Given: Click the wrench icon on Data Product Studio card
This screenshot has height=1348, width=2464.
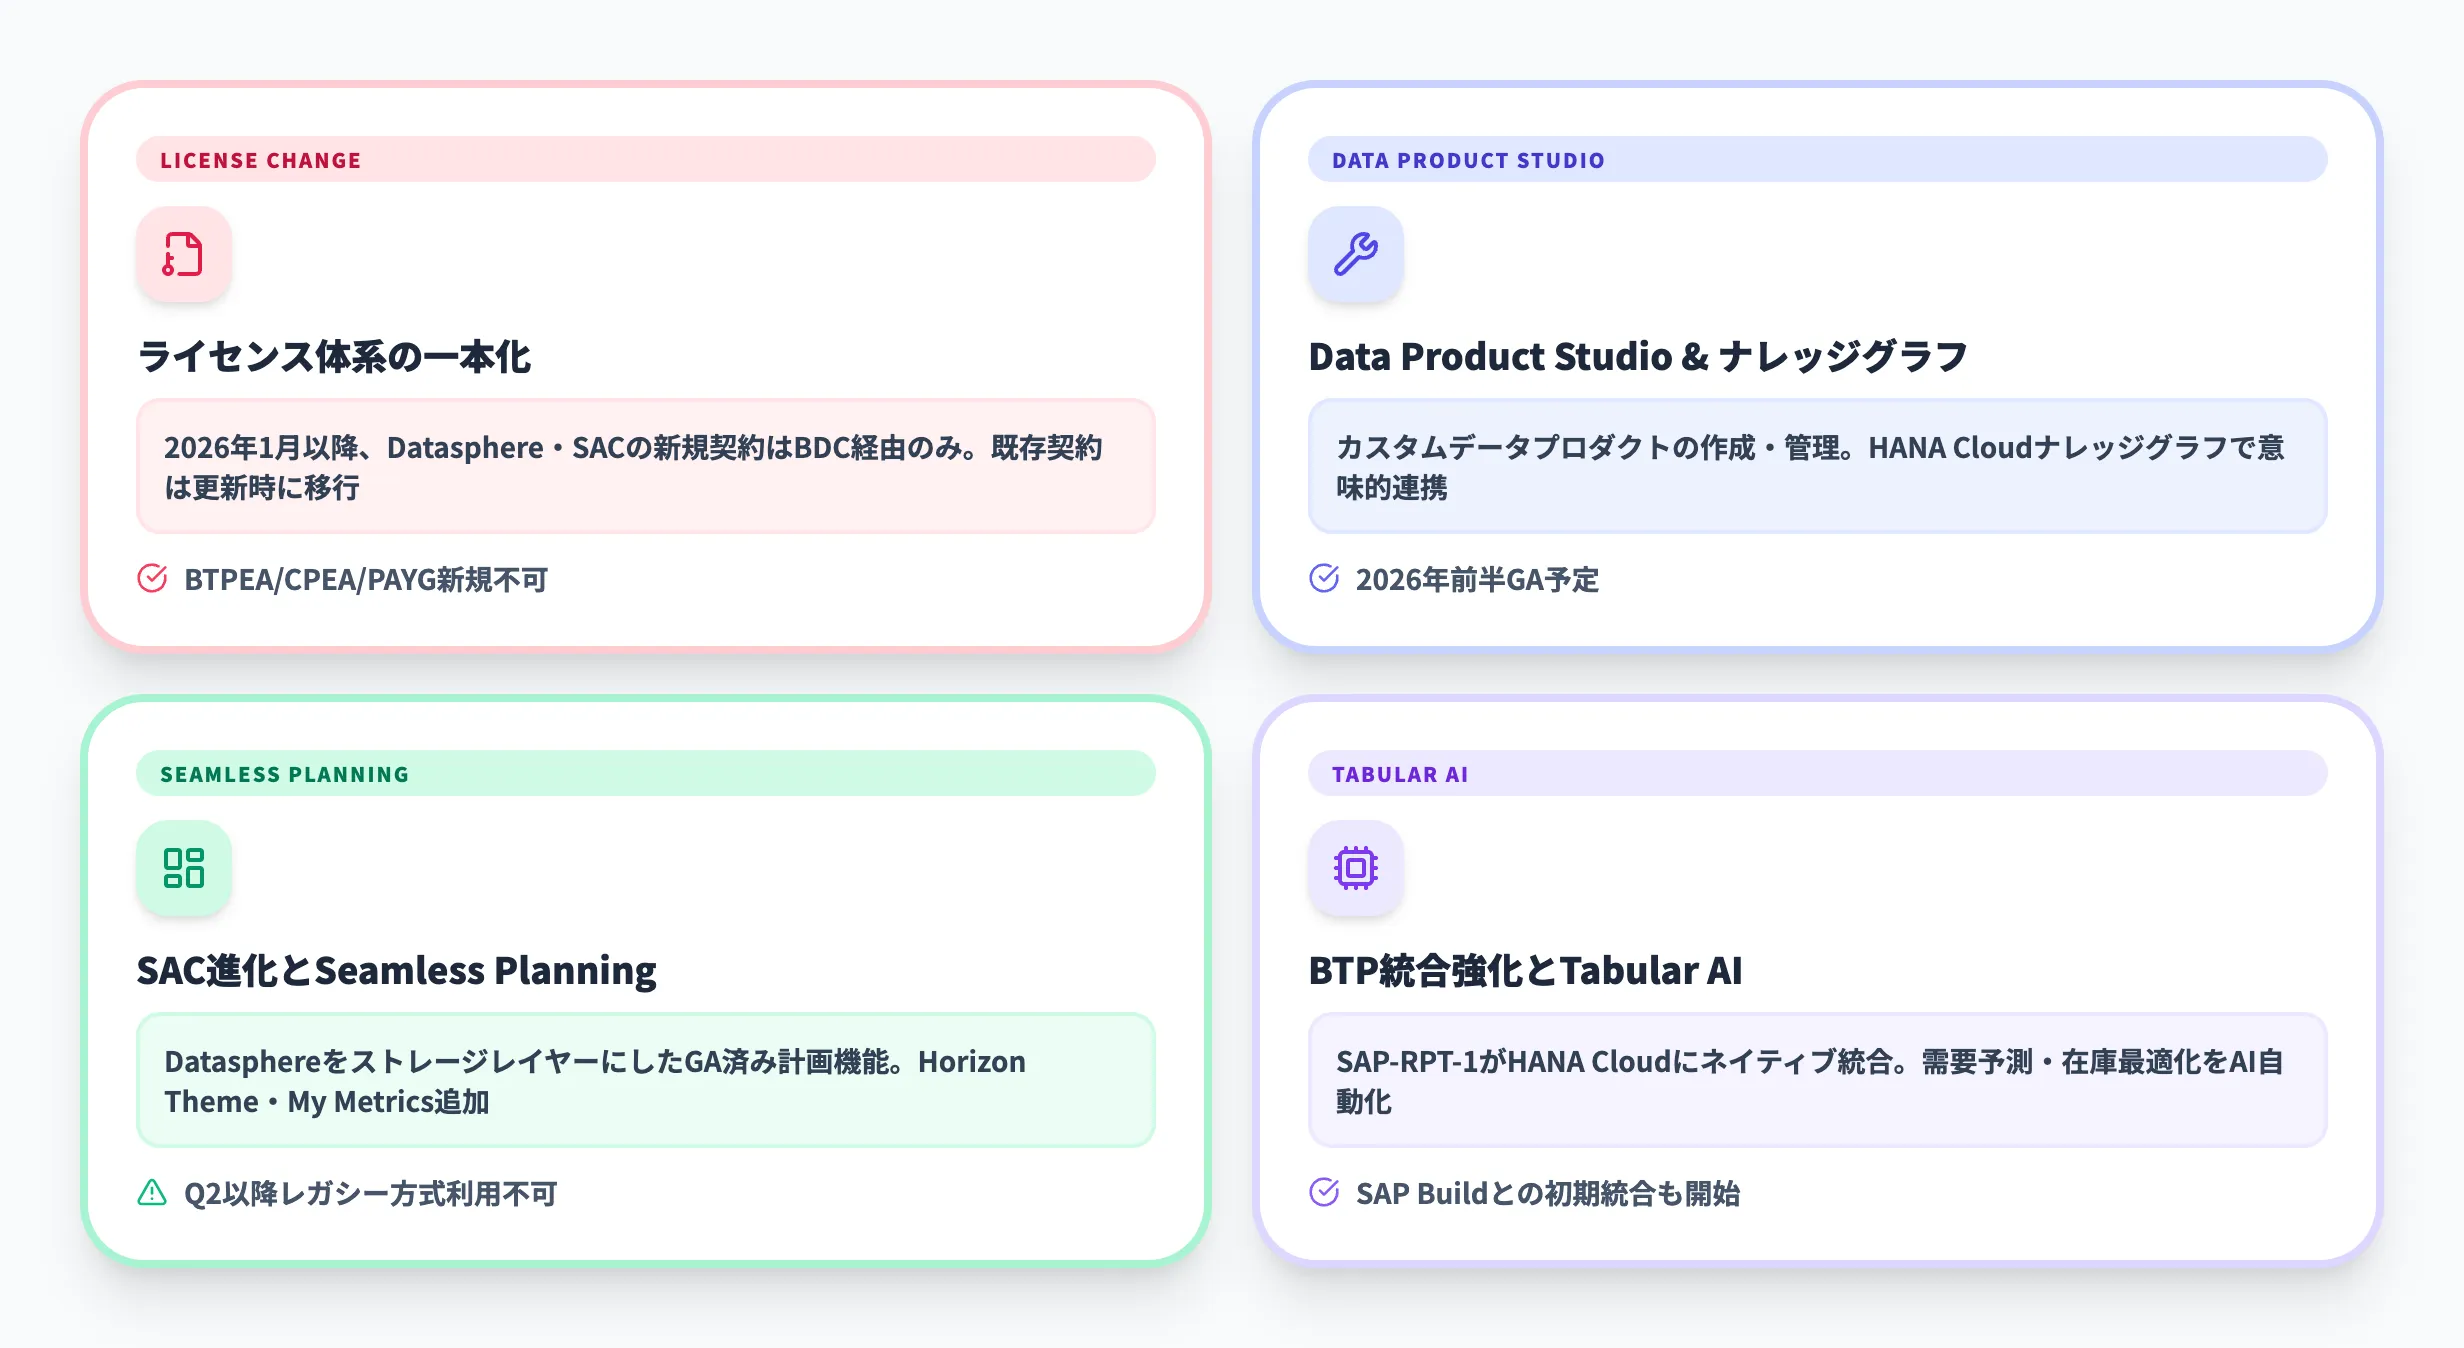Looking at the screenshot, I should click(1355, 255).
